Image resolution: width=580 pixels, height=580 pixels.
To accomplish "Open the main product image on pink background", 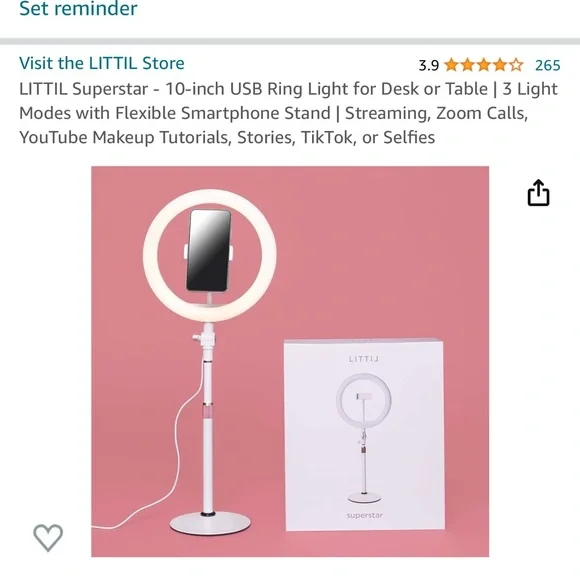I will [290, 361].
